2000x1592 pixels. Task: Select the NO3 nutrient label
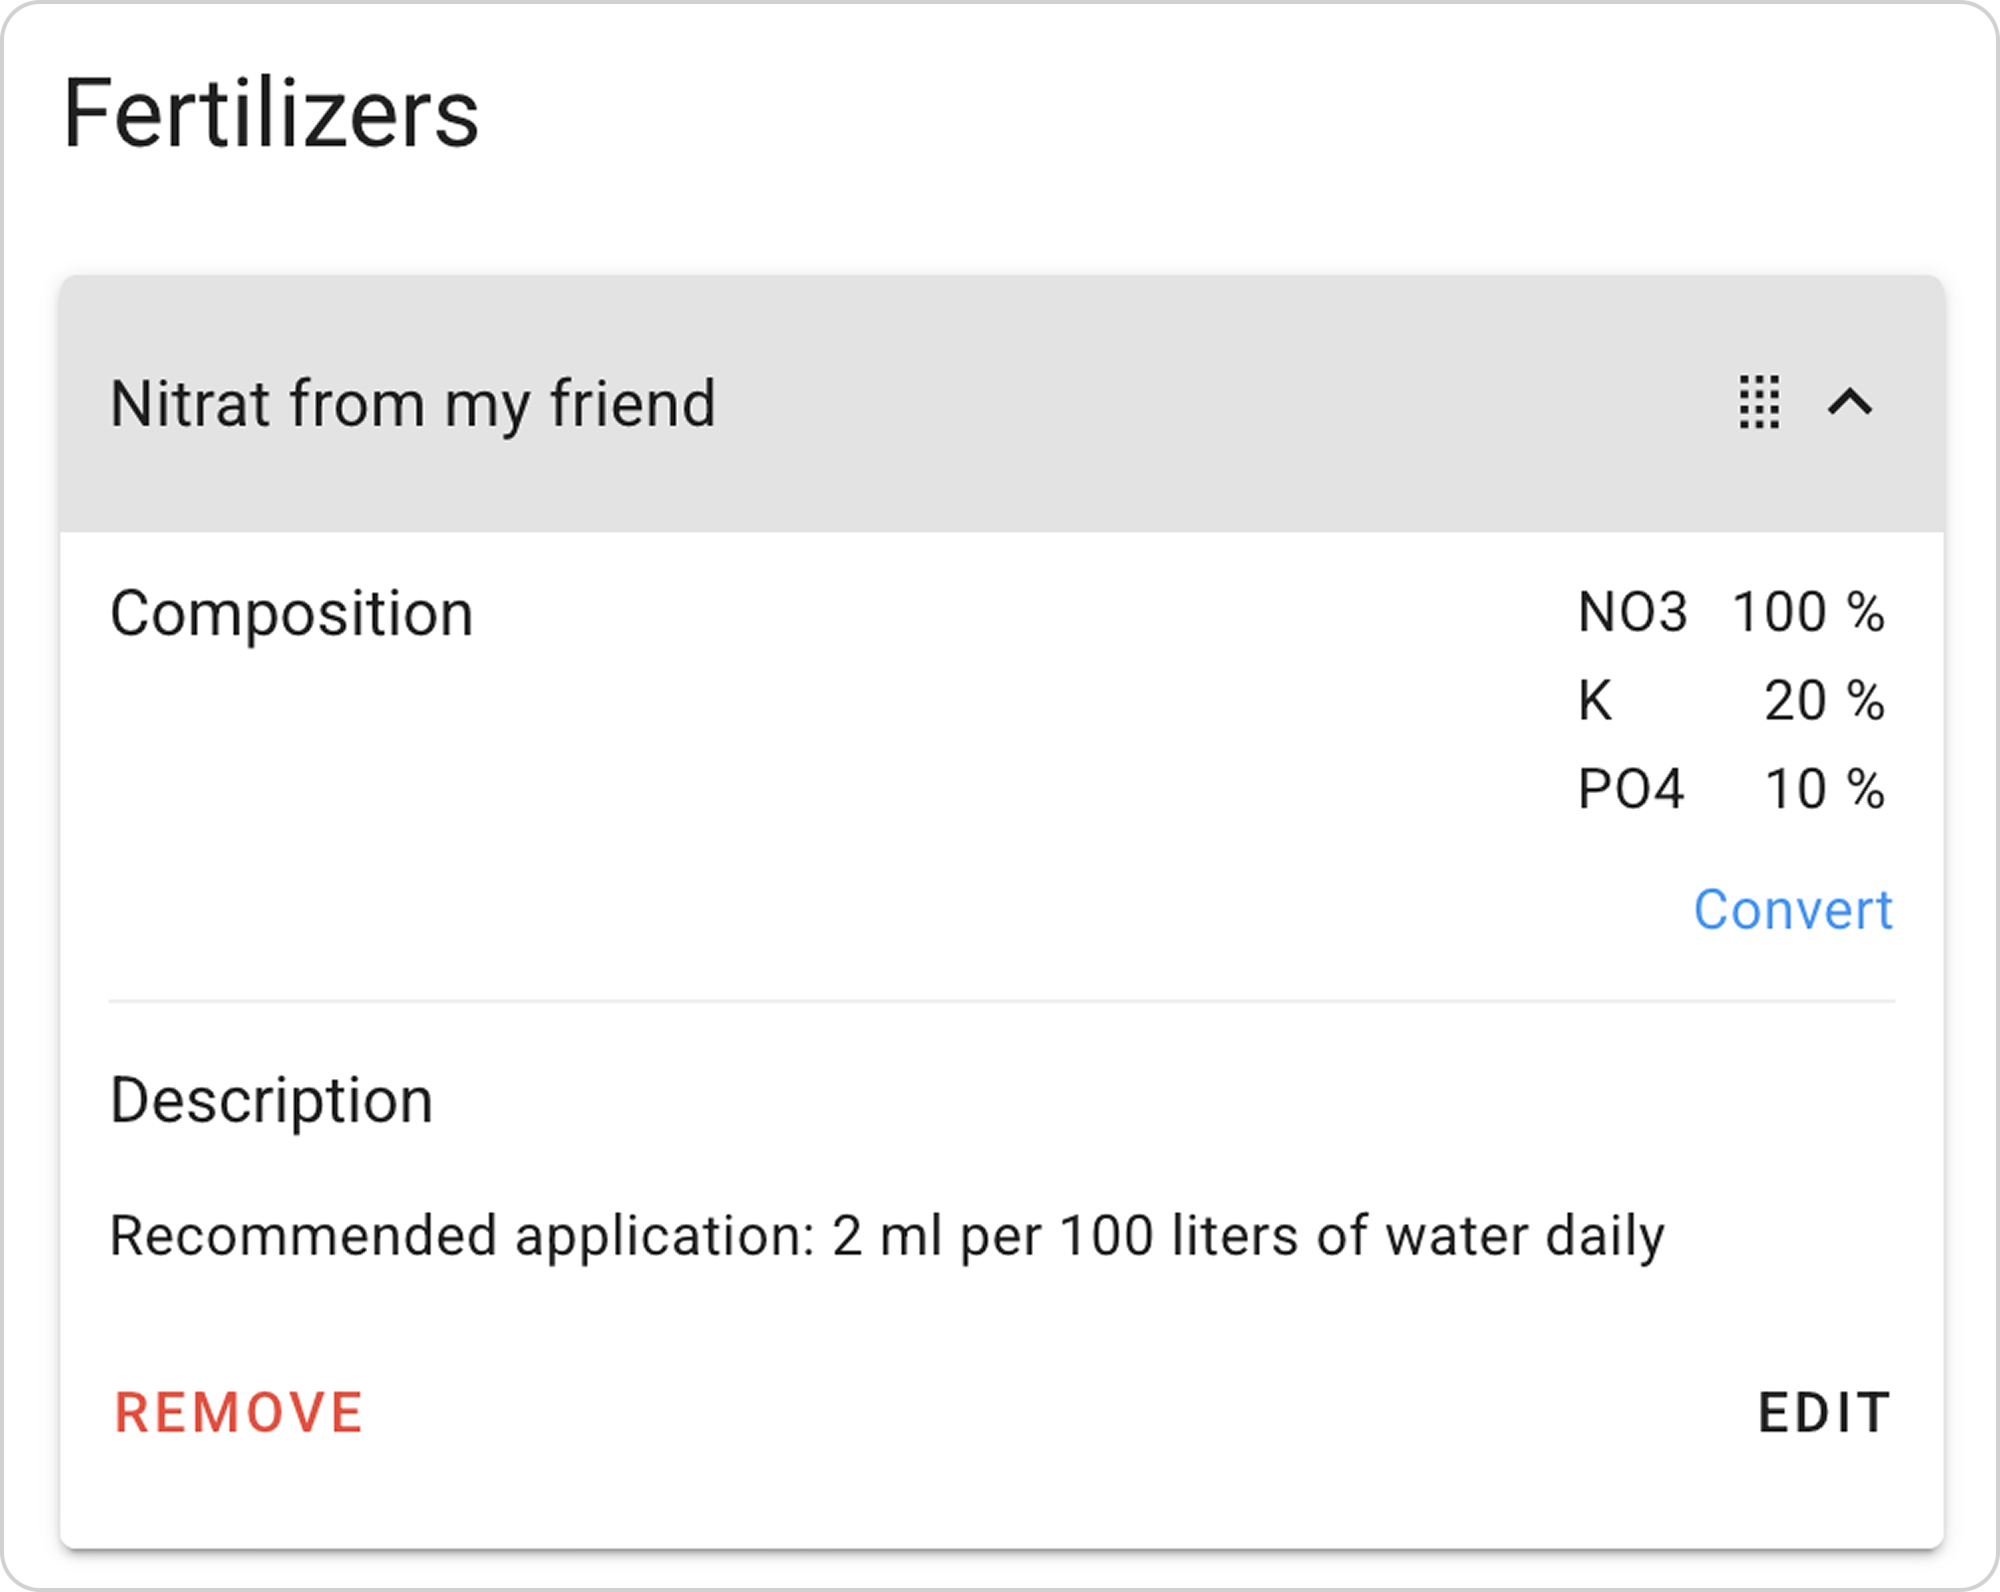click(1632, 612)
